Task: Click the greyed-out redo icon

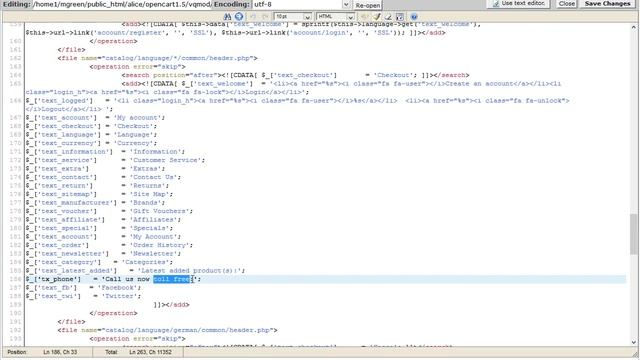Action: pyautogui.click(x=265, y=17)
